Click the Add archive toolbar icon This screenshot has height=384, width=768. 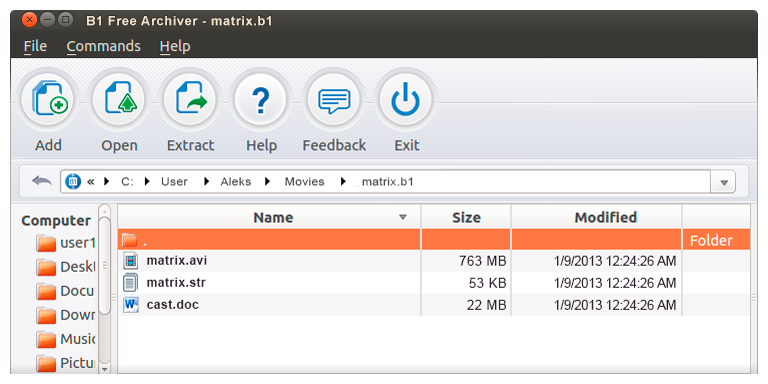click(x=48, y=100)
